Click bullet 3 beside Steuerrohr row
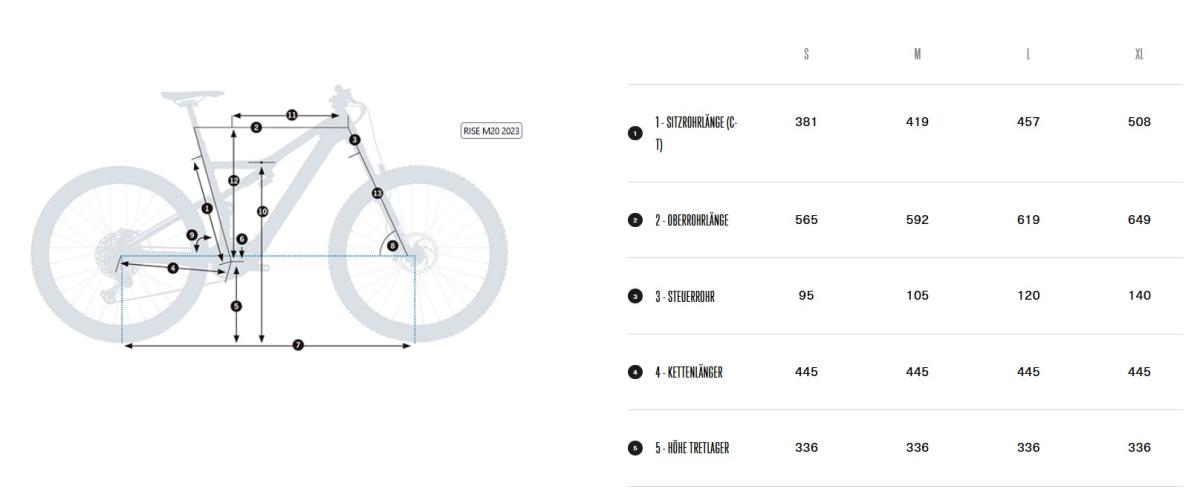This screenshot has width=1200, height=500. pos(634,296)
